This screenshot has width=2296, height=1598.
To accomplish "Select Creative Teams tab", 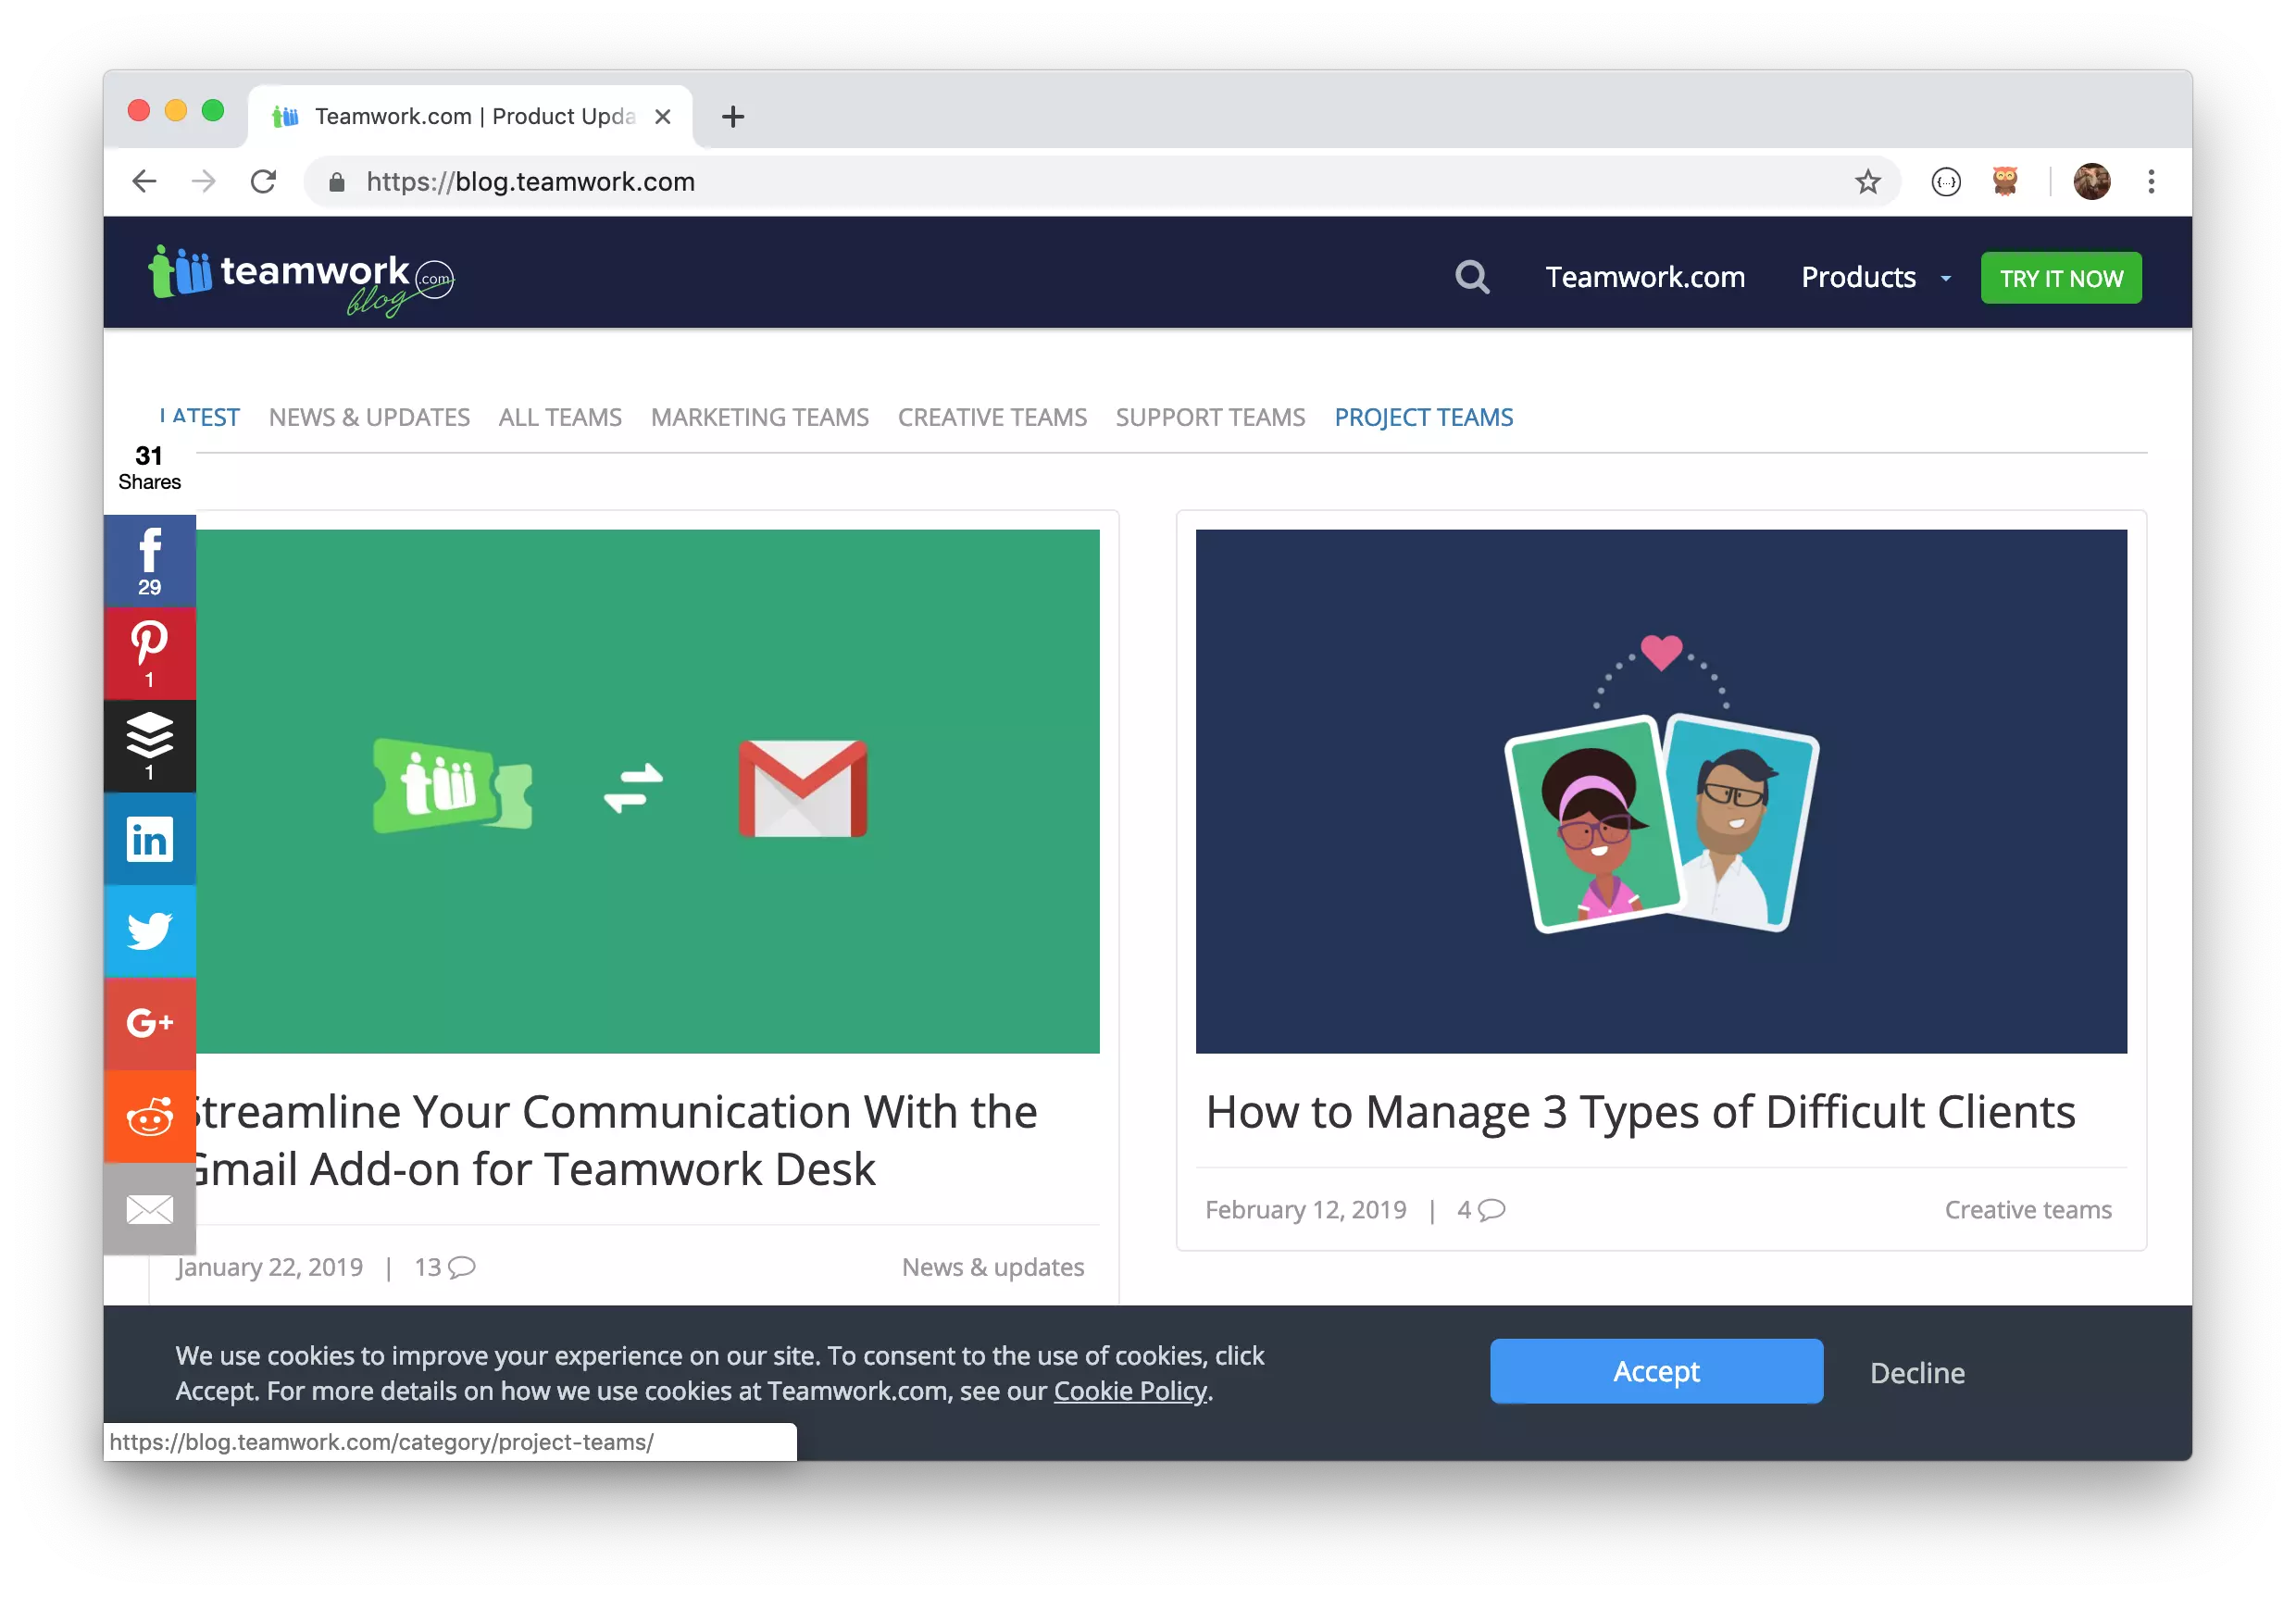I will 992,417.
